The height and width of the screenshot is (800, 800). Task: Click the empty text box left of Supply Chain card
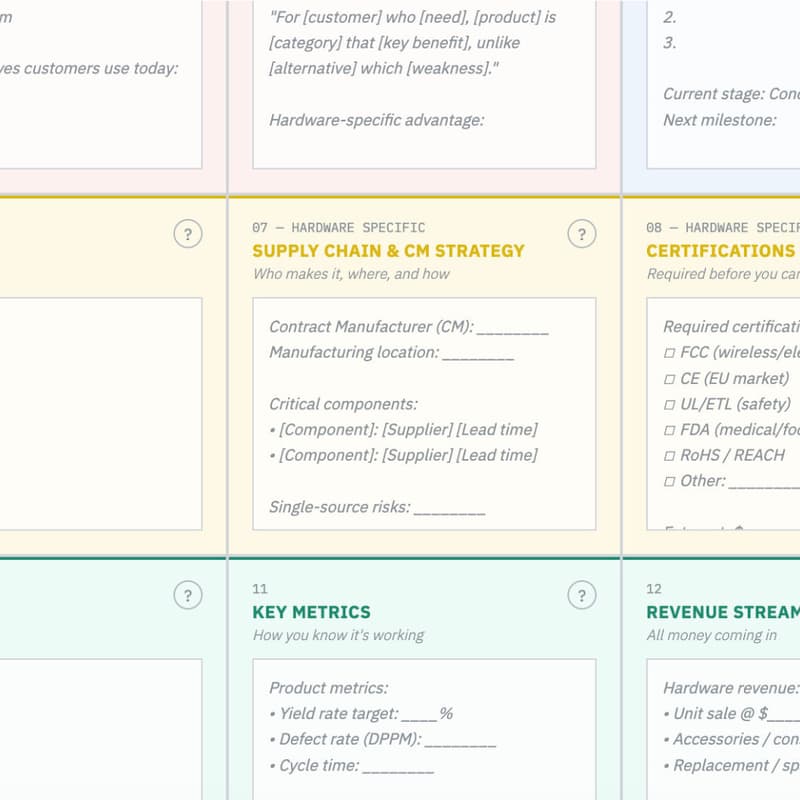click(101, 414)
